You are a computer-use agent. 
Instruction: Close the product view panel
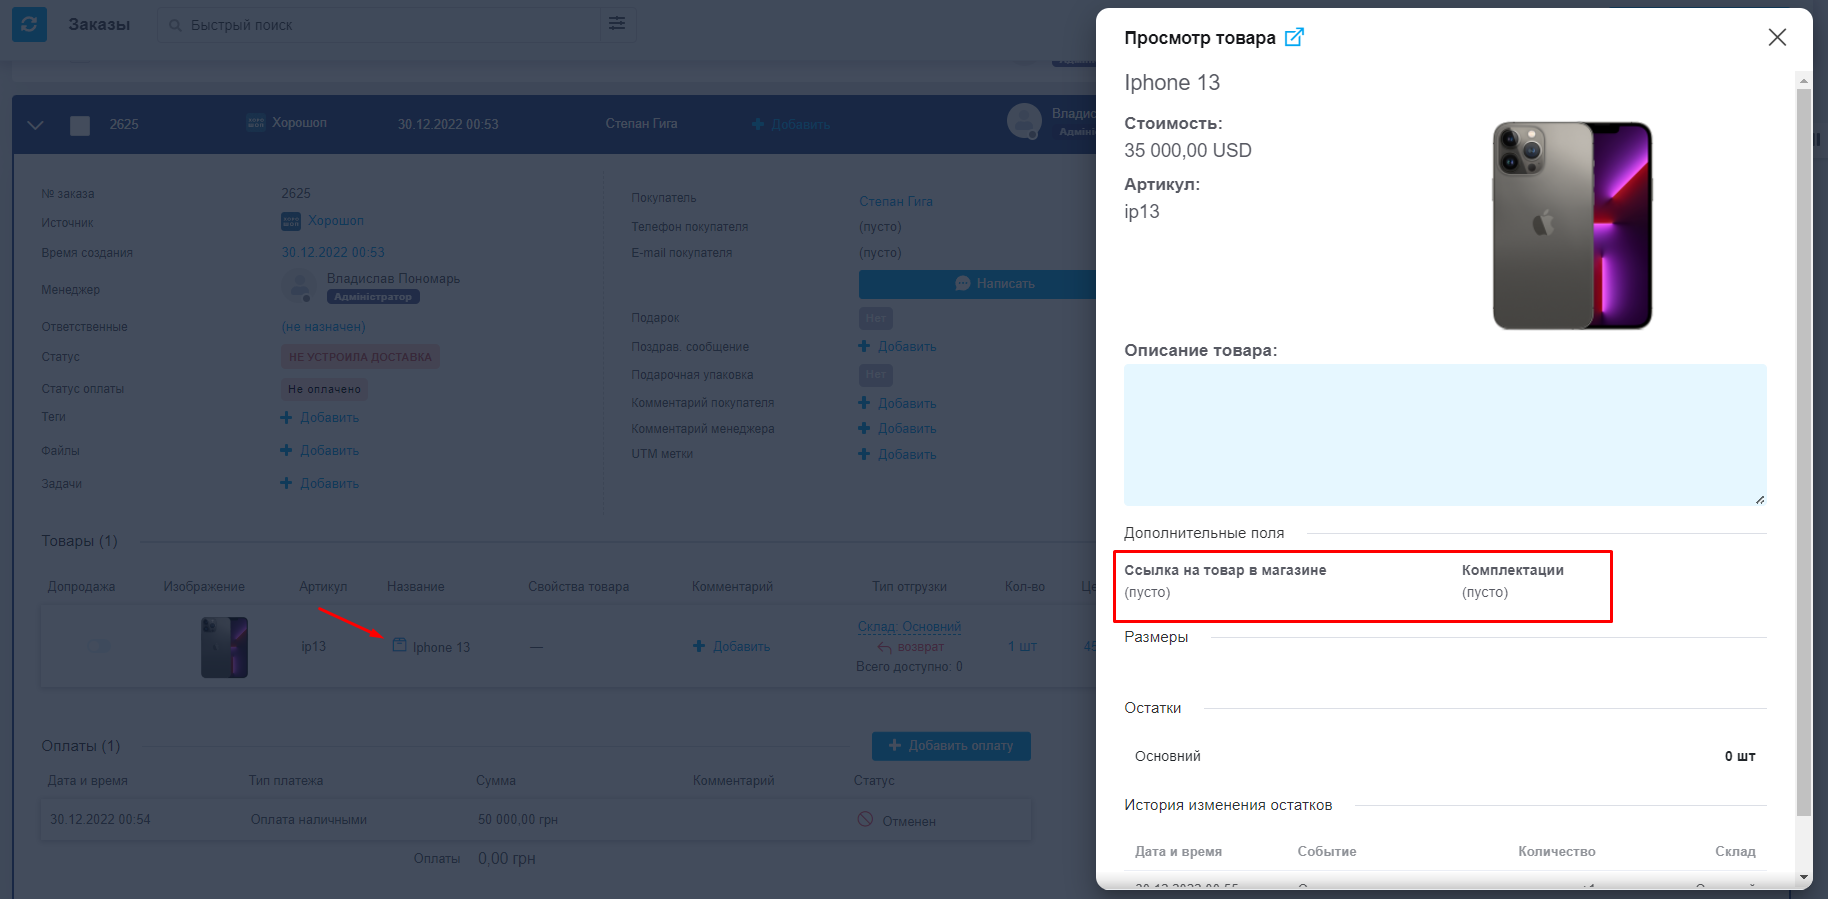click(x=1777, y=37)
